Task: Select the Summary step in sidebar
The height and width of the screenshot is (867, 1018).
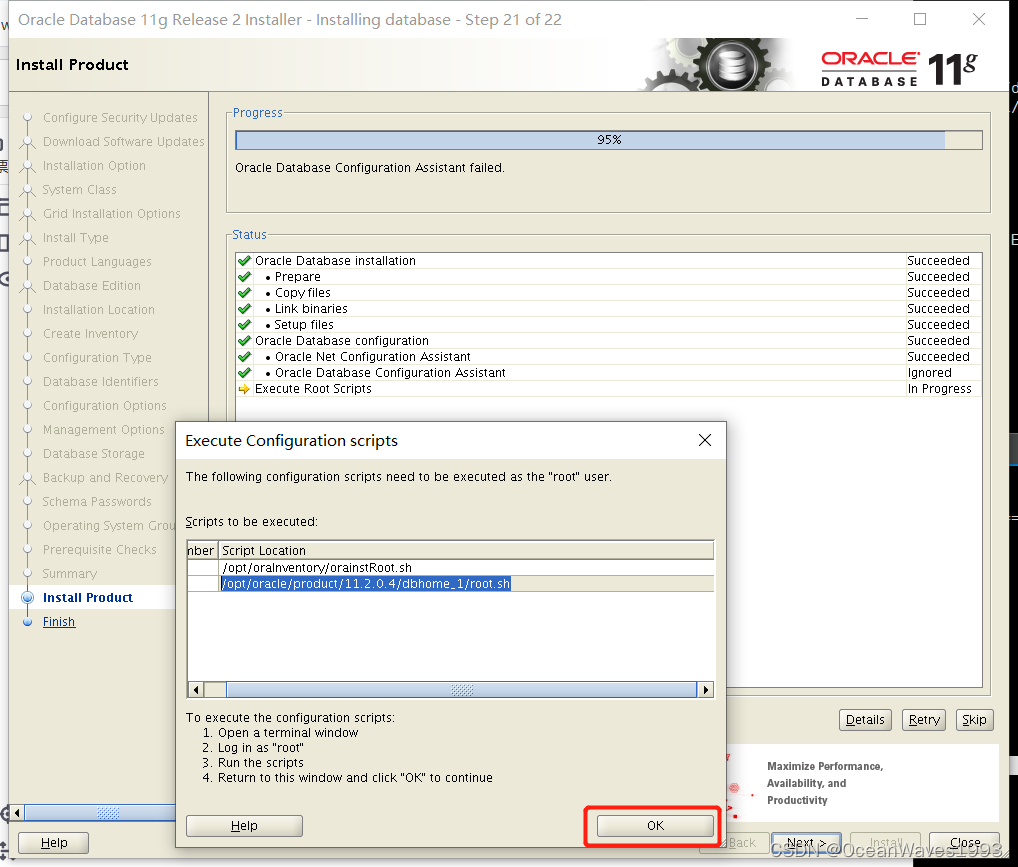Action: click(x=70, y=573)
